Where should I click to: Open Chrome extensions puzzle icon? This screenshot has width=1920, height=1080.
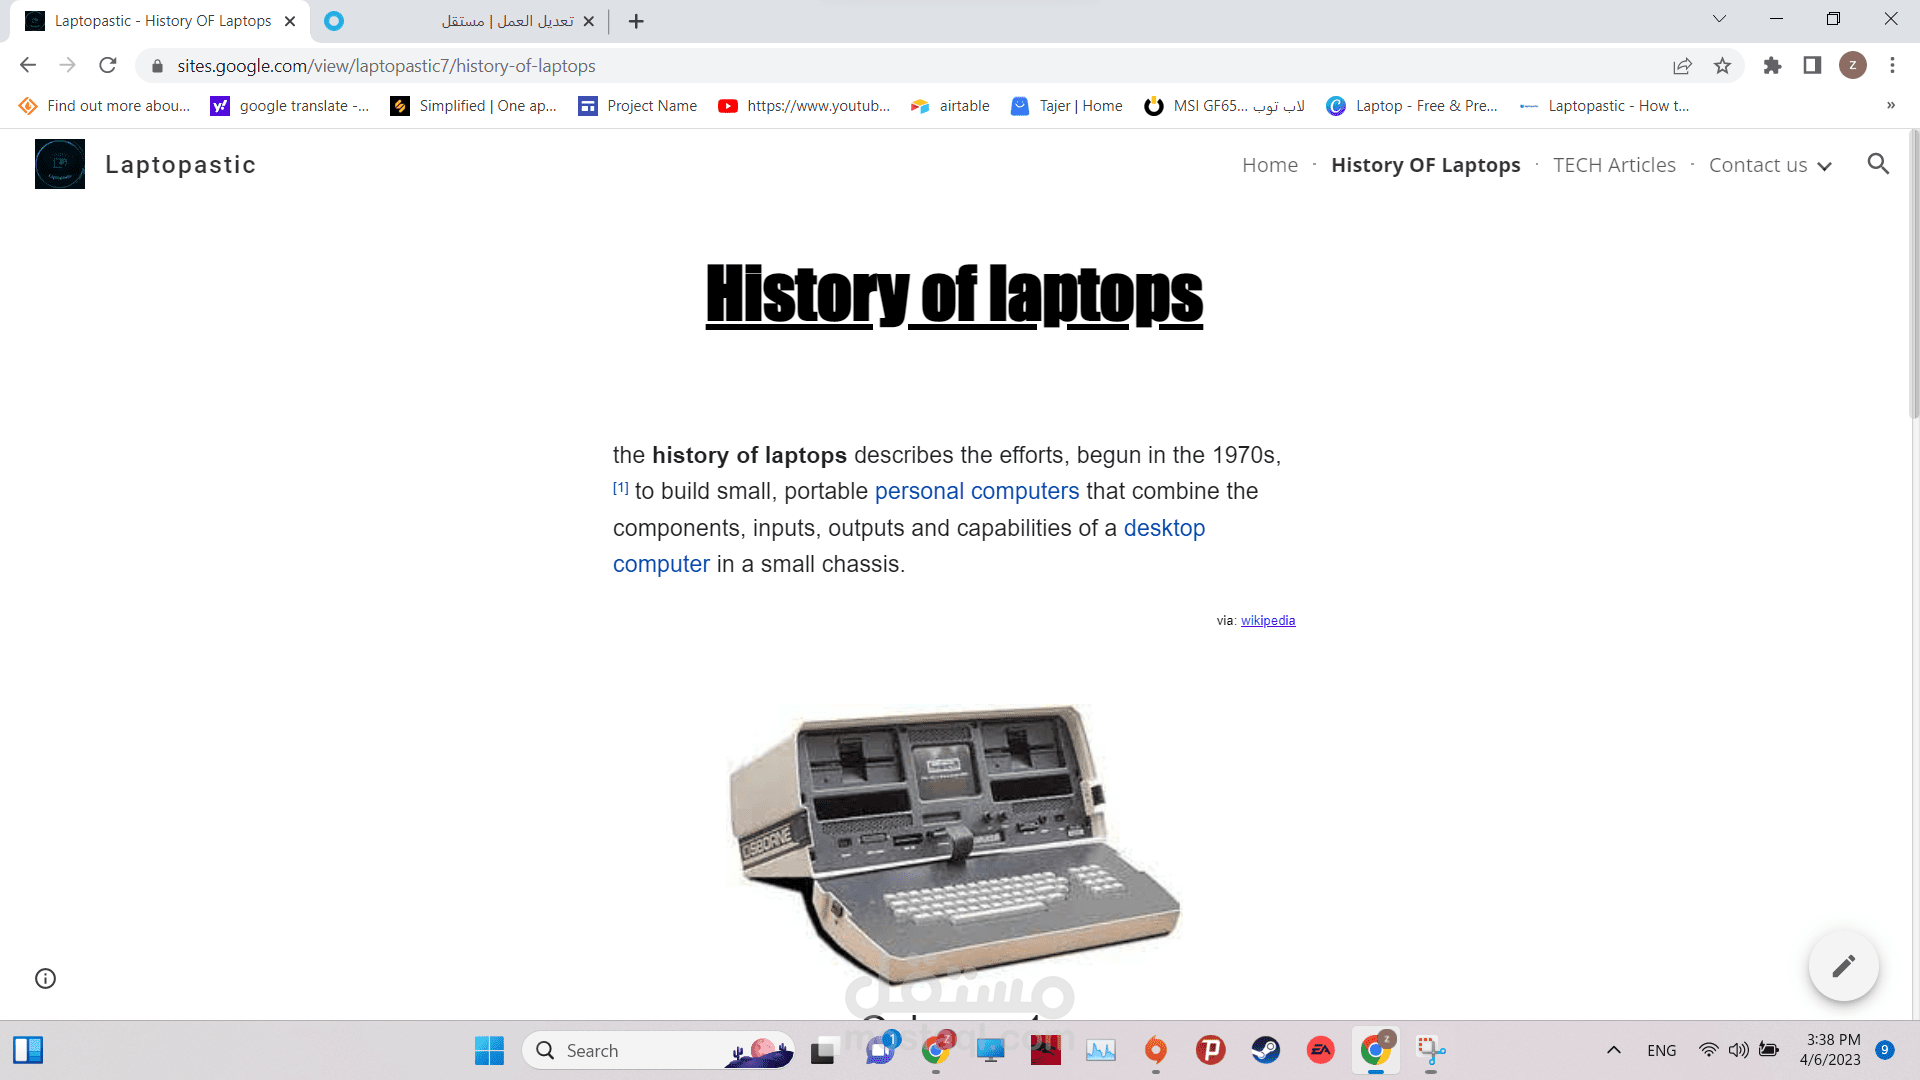point(1772,66)
